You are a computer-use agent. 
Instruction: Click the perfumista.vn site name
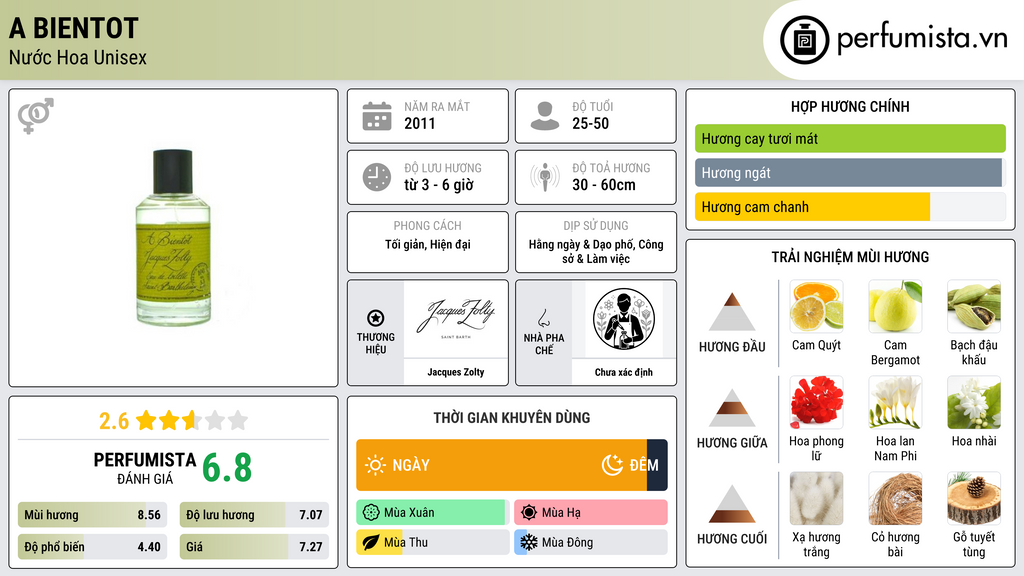[922, 38]
